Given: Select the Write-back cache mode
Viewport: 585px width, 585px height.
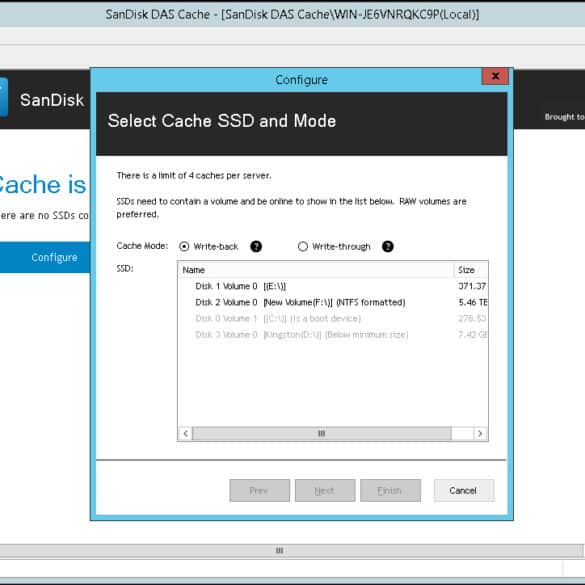Looking at the screenshot, I should 184,247.
